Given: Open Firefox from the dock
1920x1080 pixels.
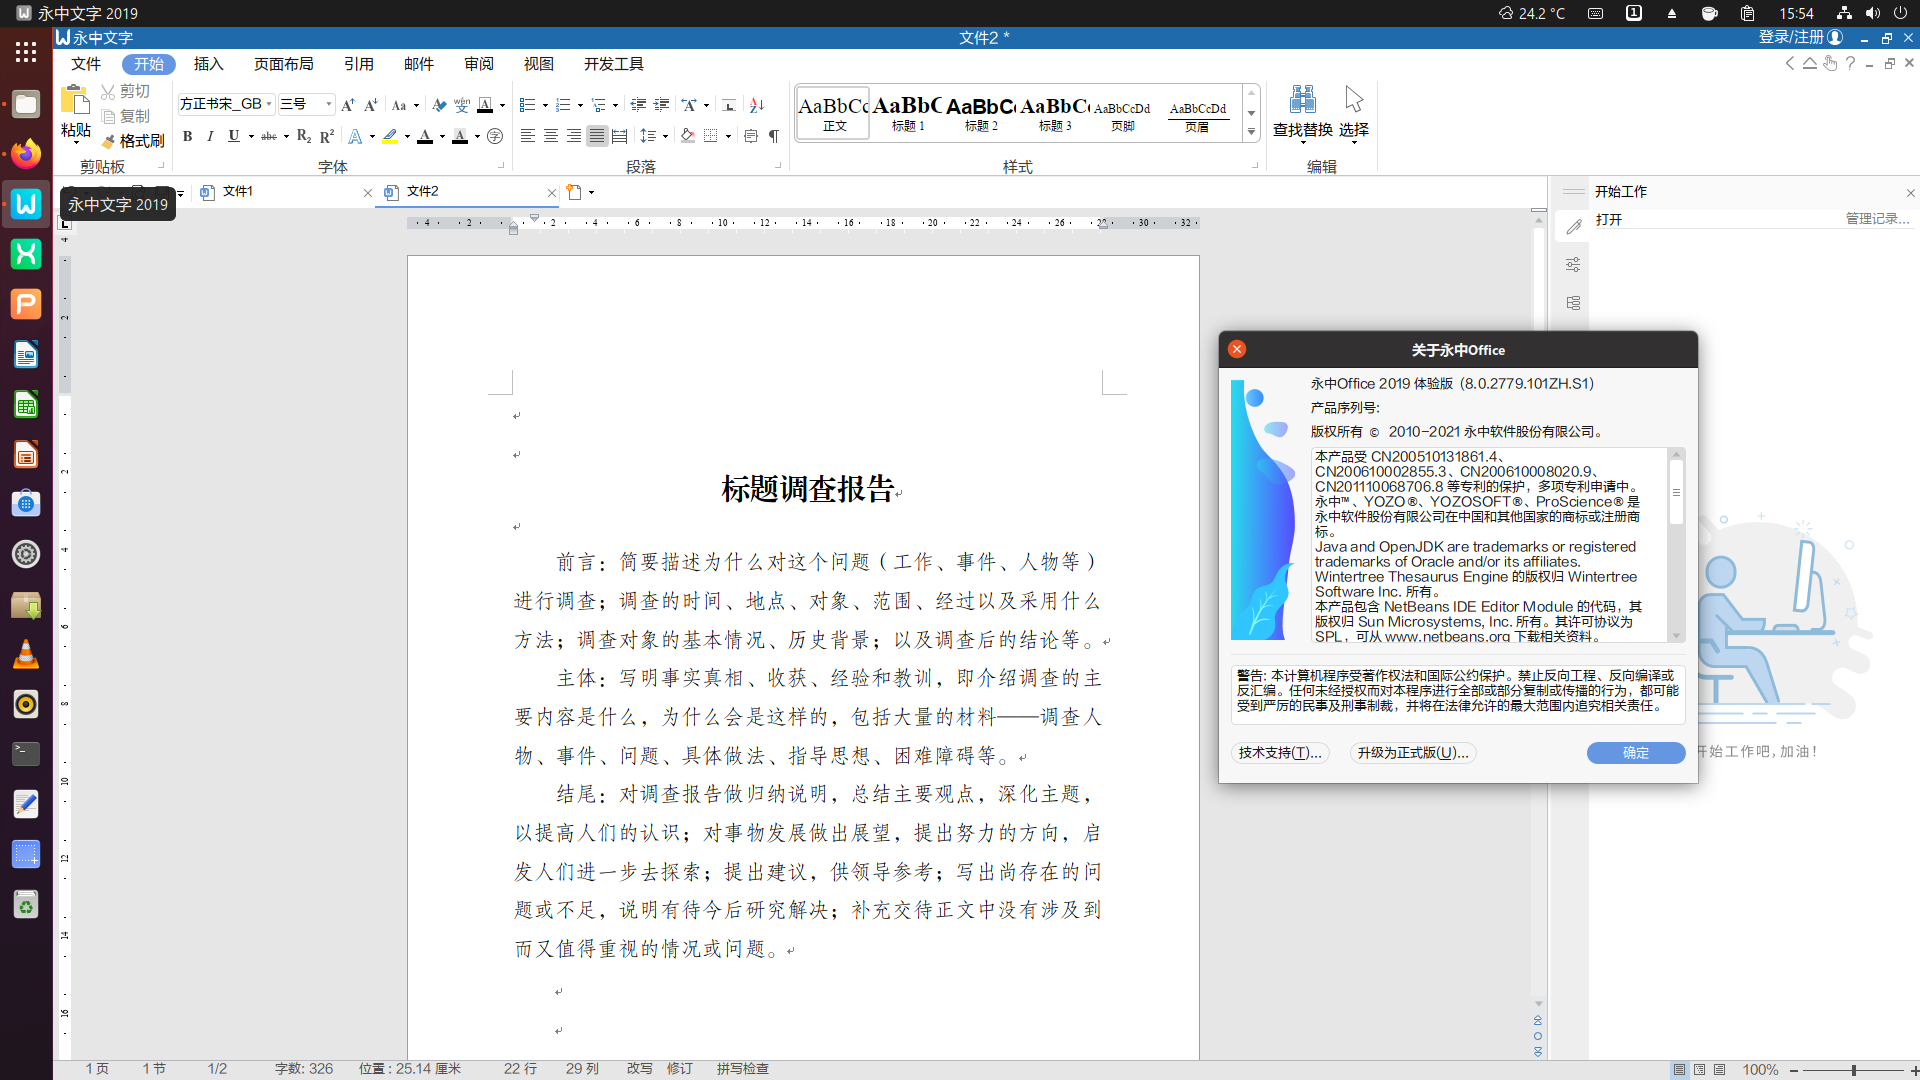Looking at the screenshot, I should pos(26,154).
